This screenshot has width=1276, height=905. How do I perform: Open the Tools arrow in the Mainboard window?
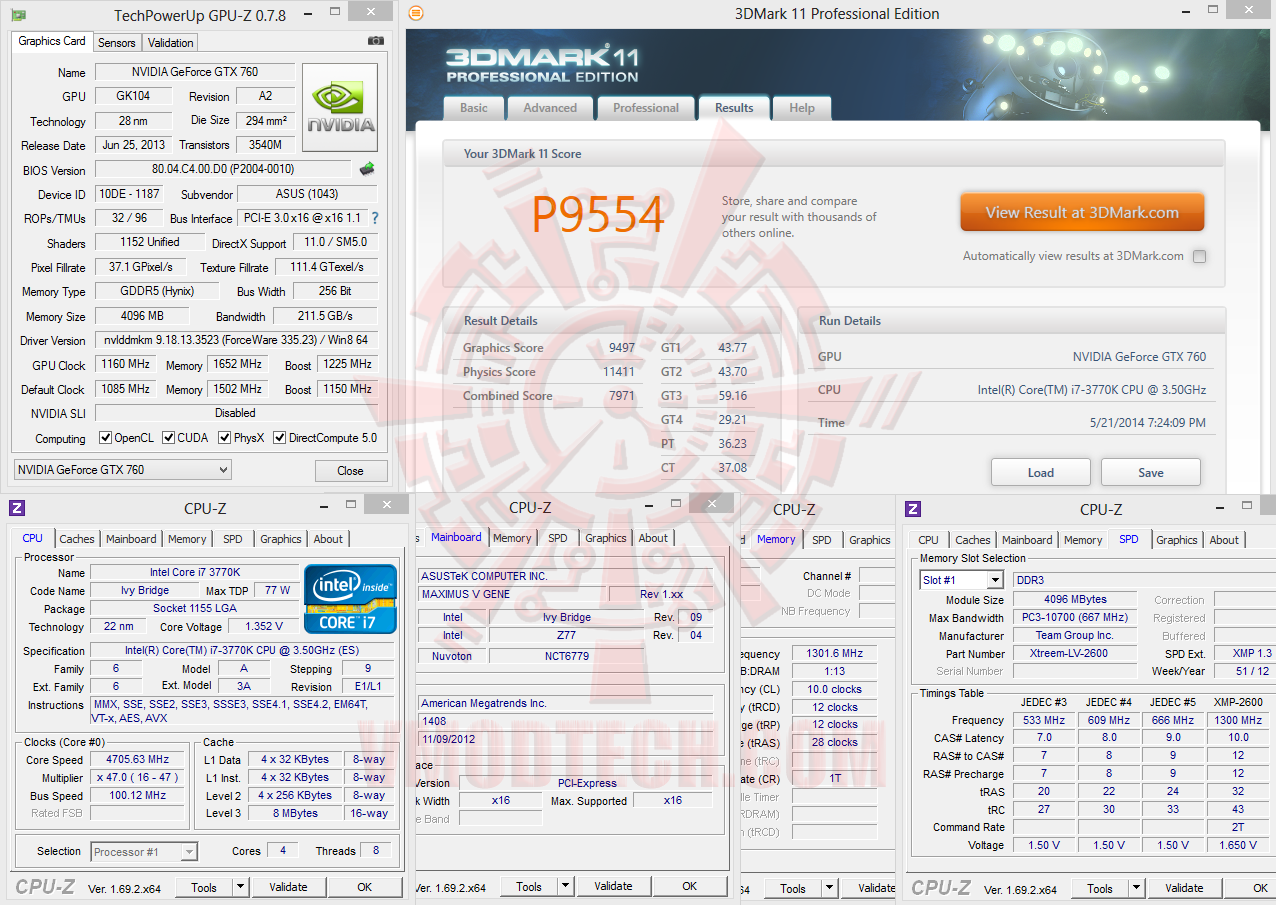point(565,886)
